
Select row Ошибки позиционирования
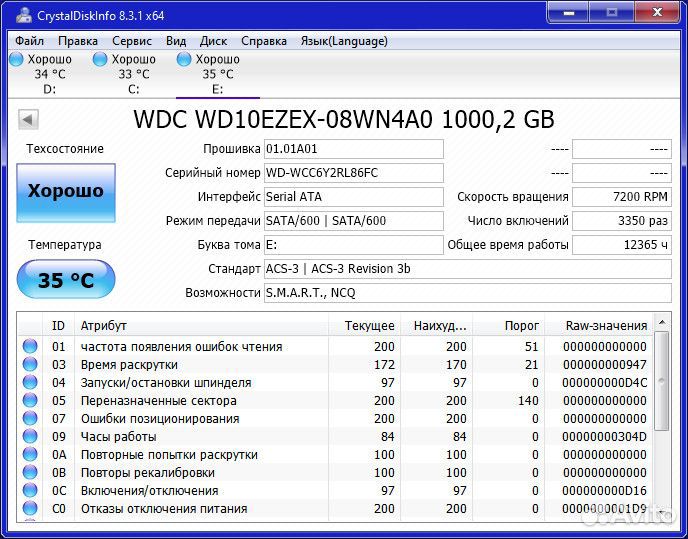(x=335, y=418)
